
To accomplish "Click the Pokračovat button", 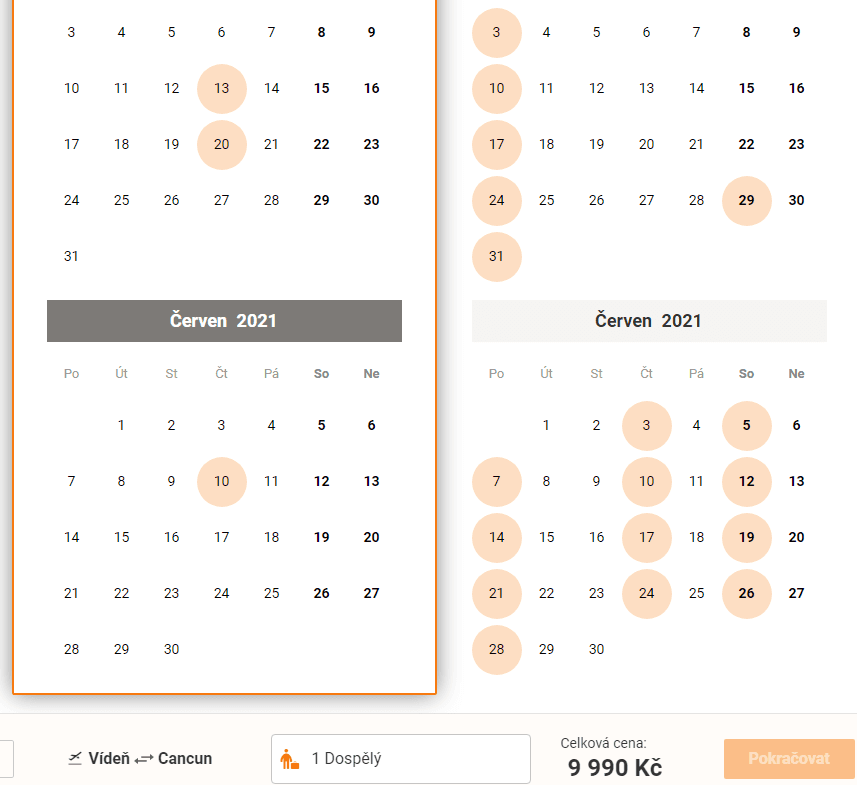I will point(789,759).
